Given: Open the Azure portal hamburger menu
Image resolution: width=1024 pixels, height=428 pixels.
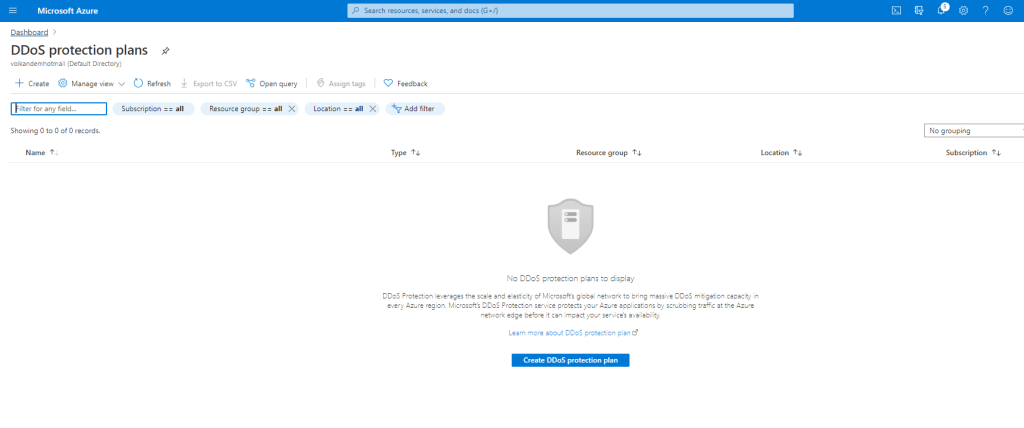Looking at the screenshot, I should tap(12, 10).
